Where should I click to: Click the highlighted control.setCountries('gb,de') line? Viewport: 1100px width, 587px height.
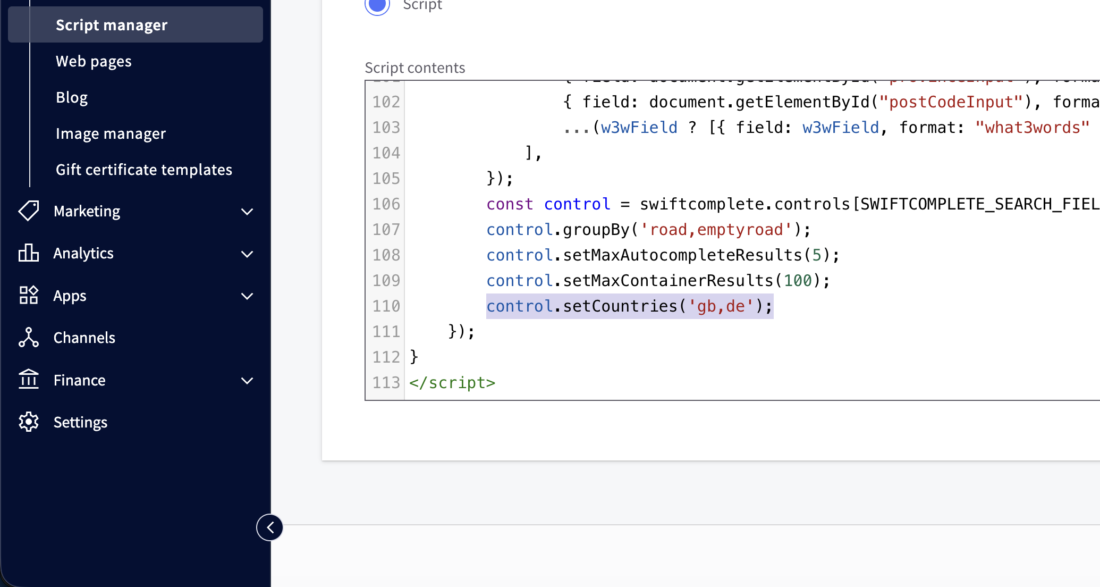point(629,306)
